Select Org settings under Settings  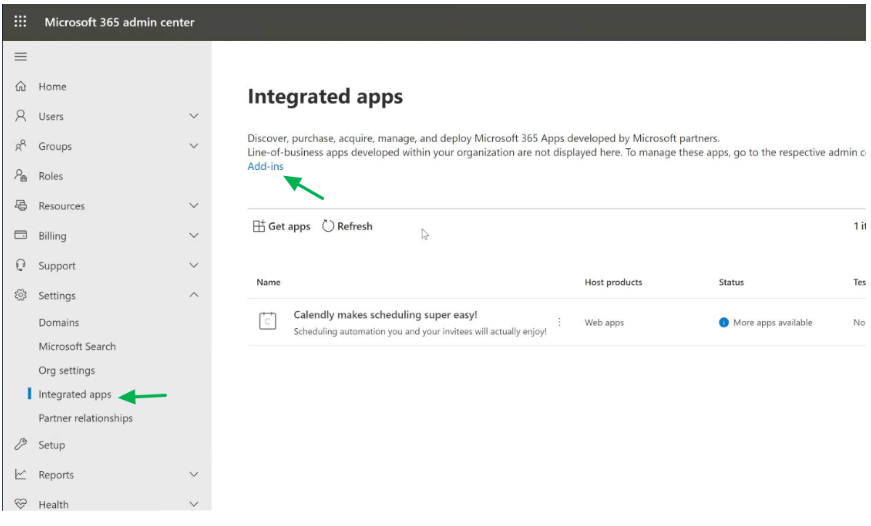click(67, 370)
